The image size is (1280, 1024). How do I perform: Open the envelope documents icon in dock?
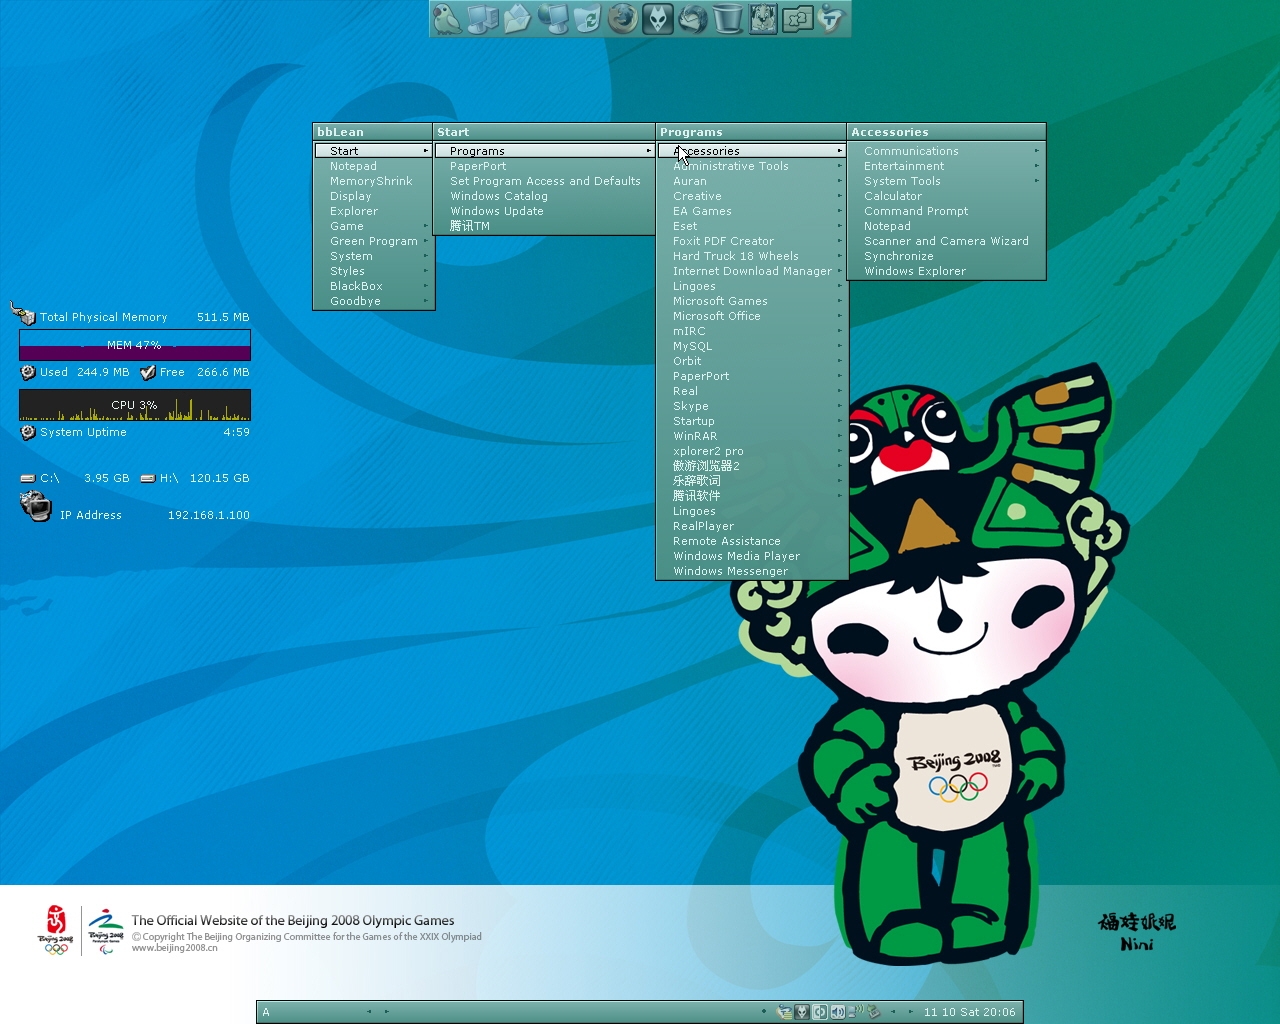[517, 19]
